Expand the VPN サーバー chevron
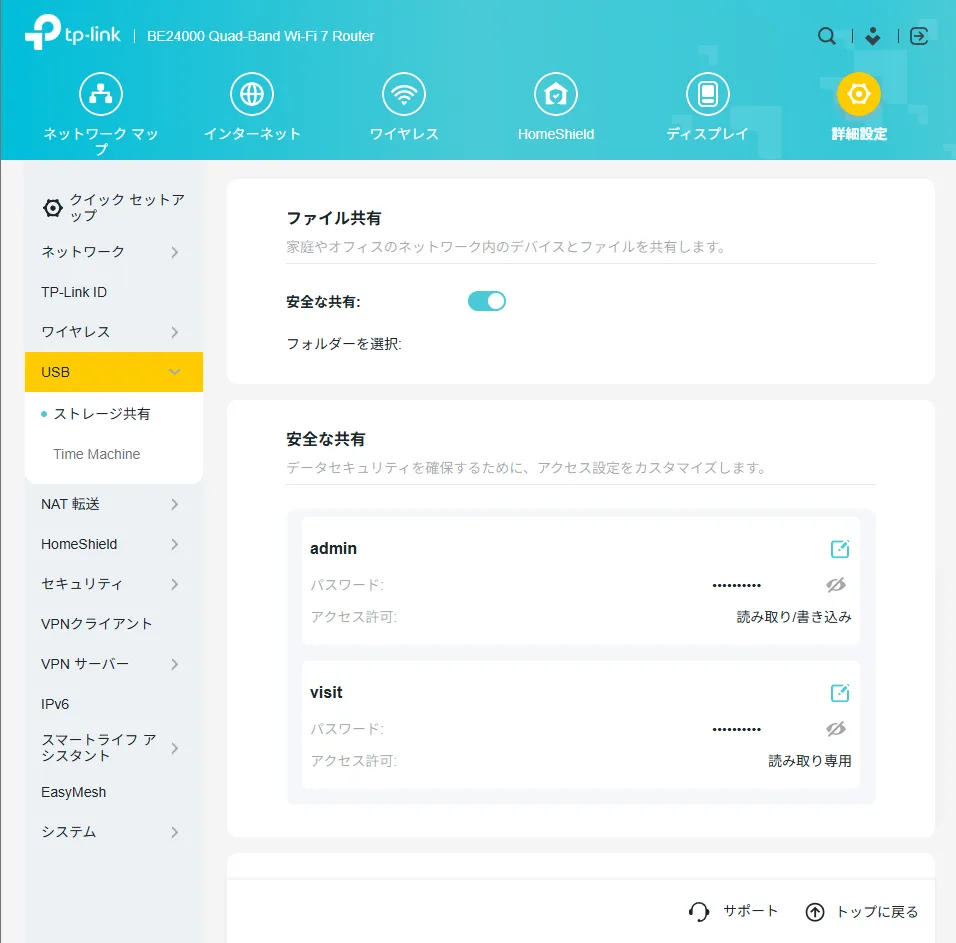 [x=175, y=664]
